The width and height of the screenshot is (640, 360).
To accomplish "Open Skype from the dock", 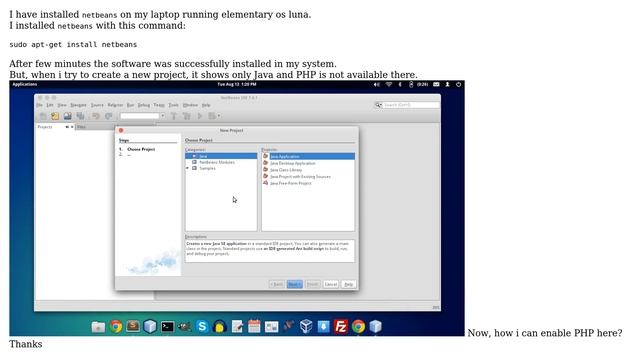I will (x=202, y=327).
